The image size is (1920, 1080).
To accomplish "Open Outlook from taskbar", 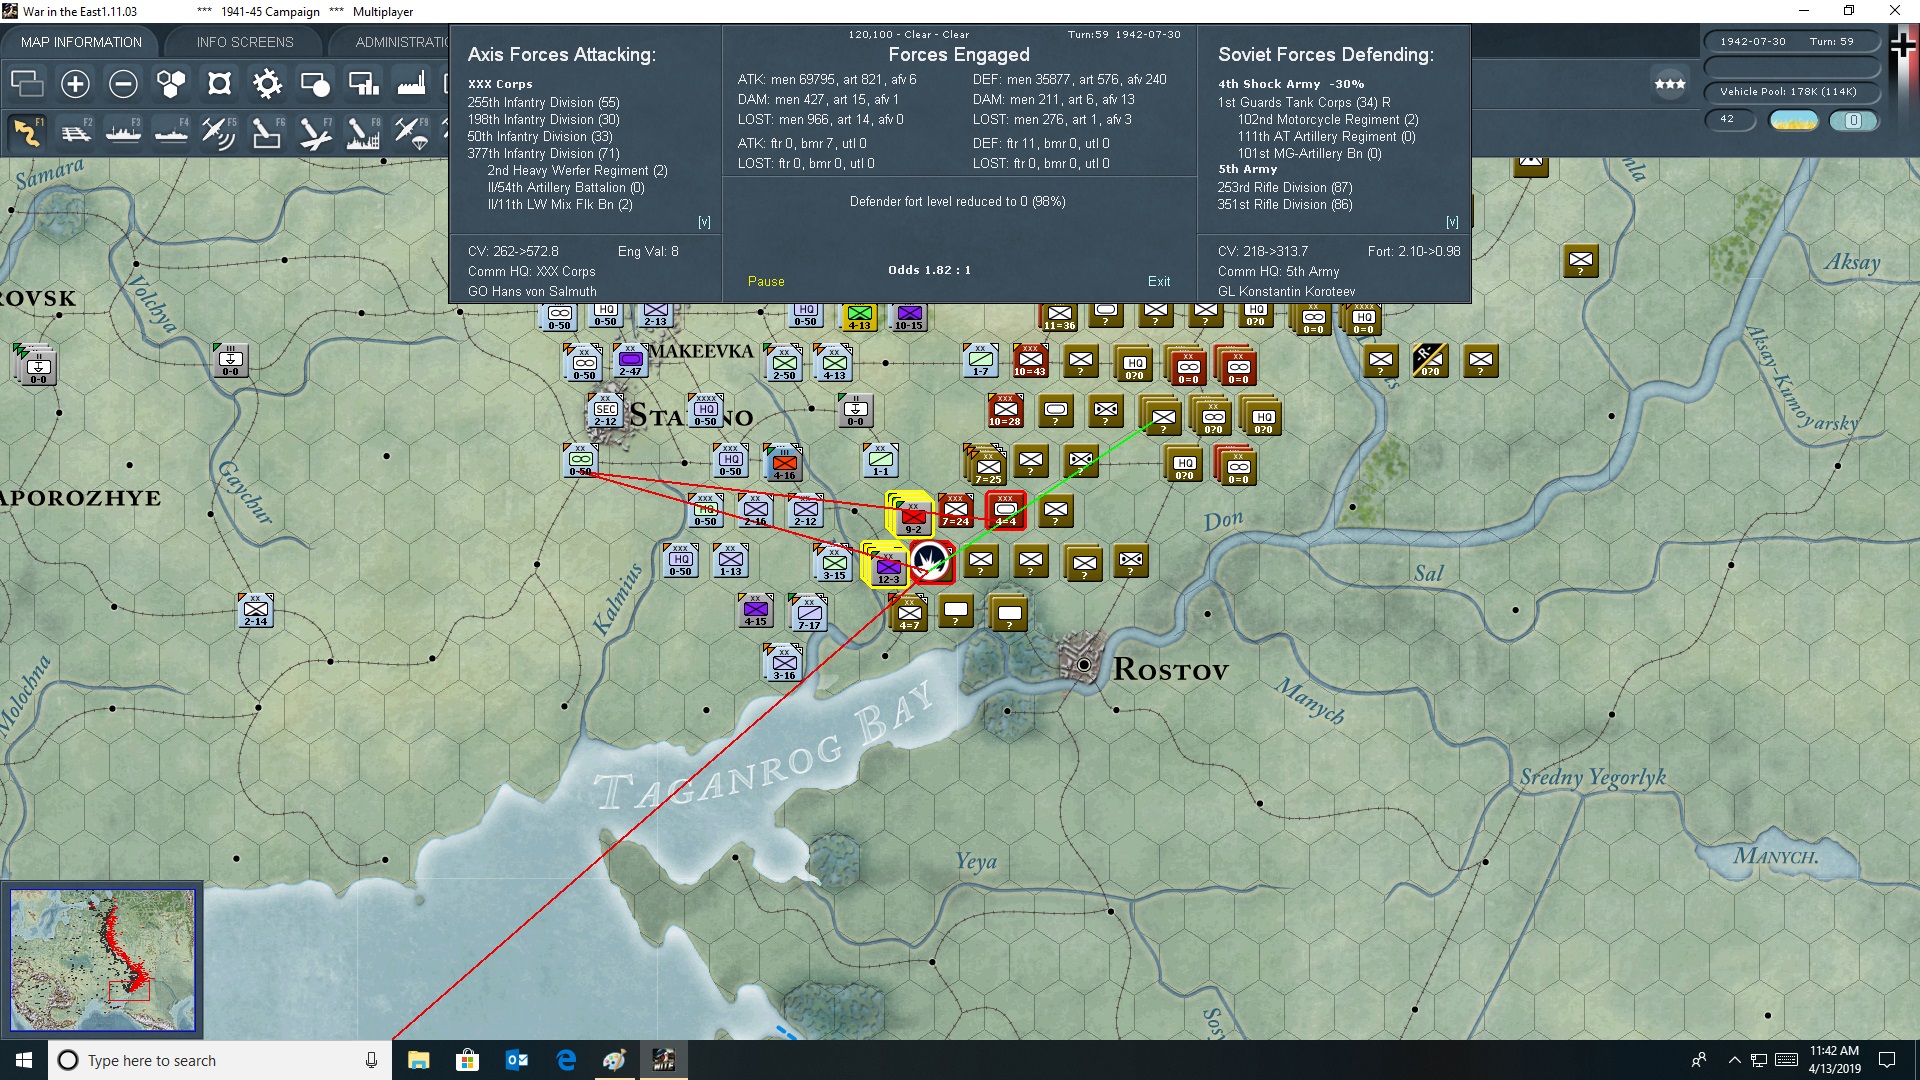I will click(517, 1060).
